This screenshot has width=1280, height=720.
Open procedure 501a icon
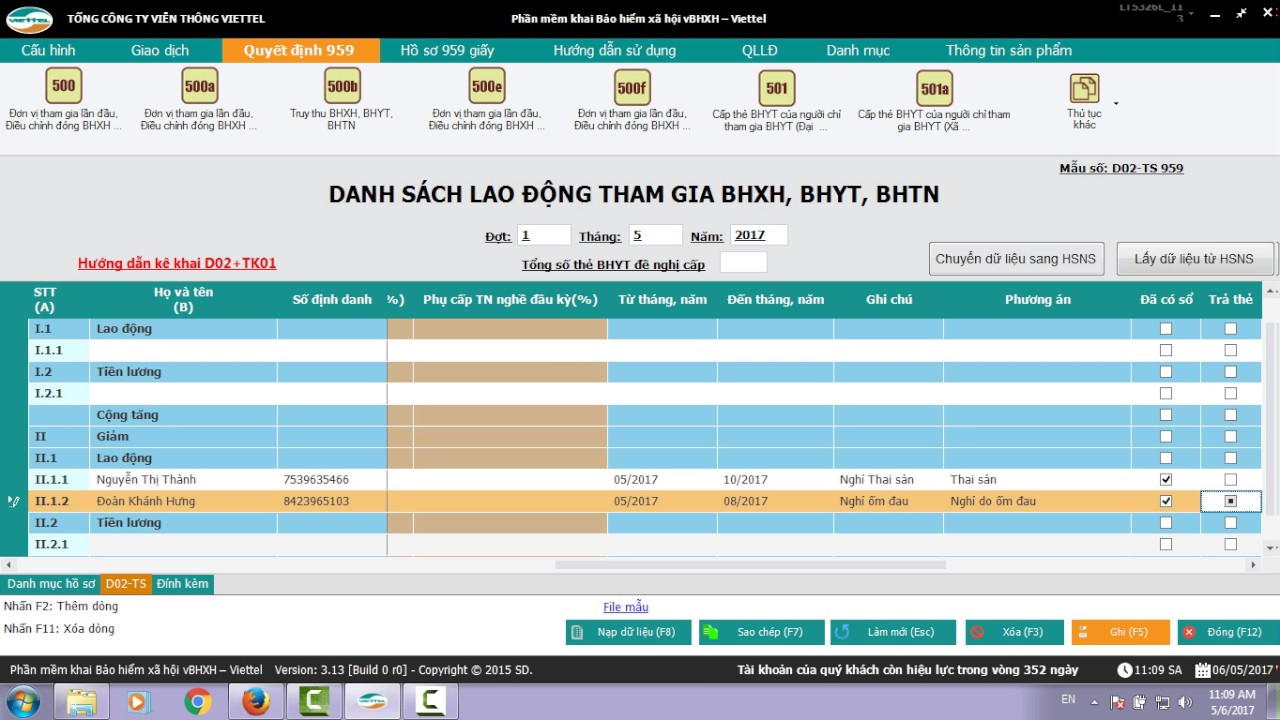click(x=934, y=88)
